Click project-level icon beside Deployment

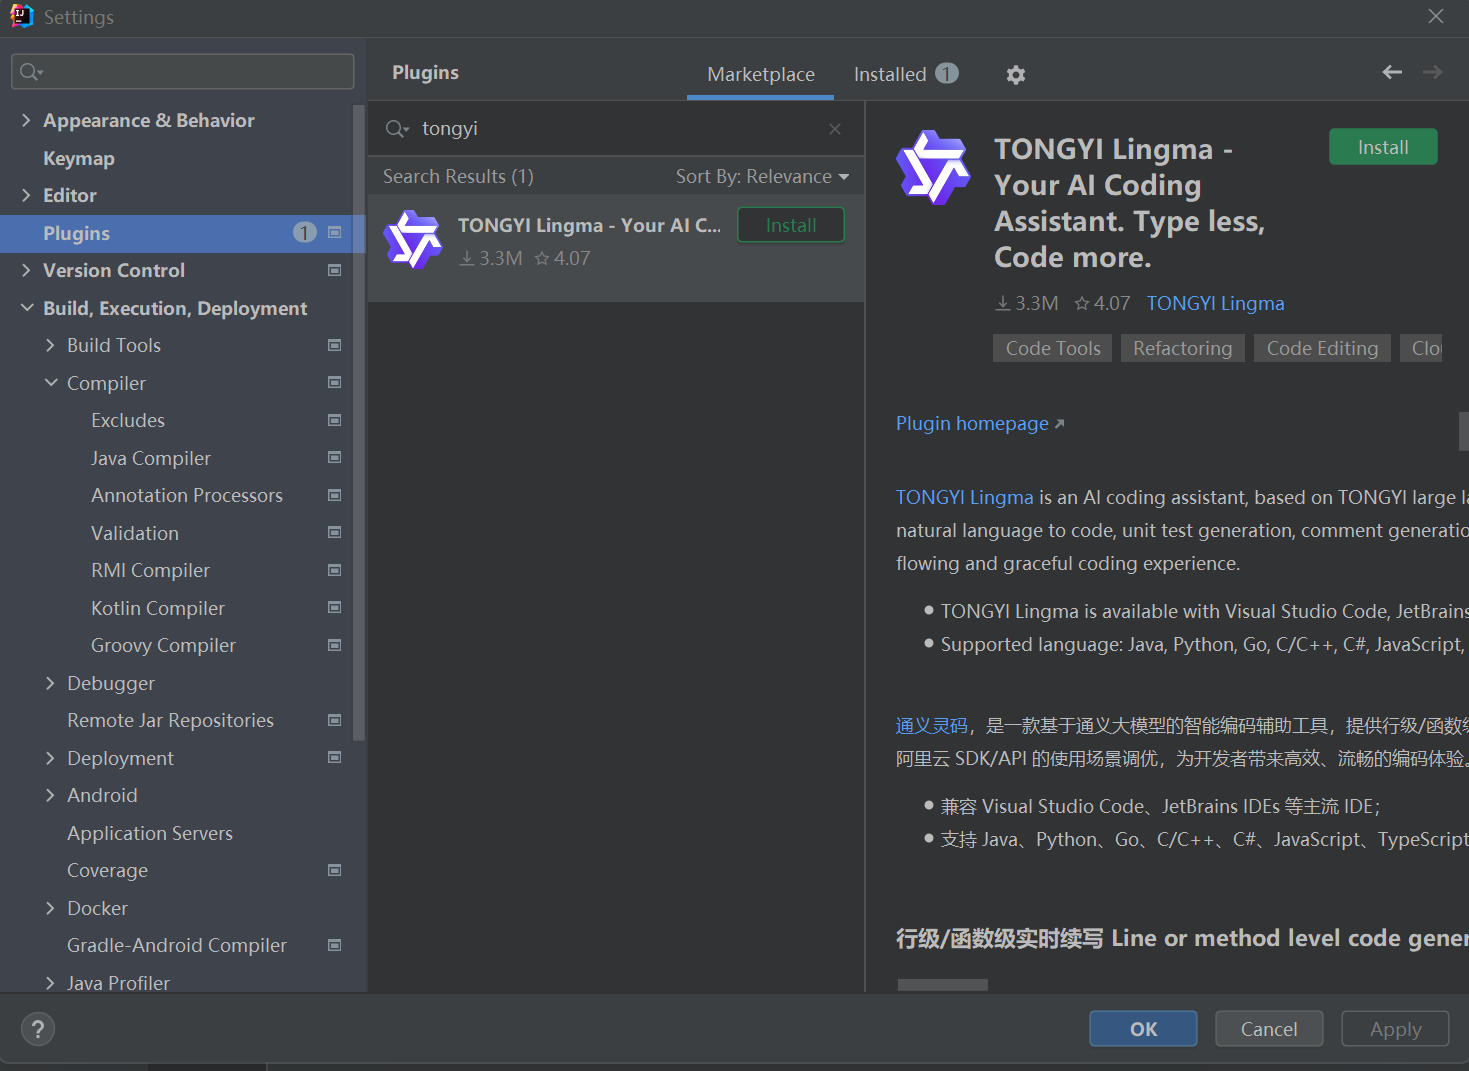tap(335, 757)
